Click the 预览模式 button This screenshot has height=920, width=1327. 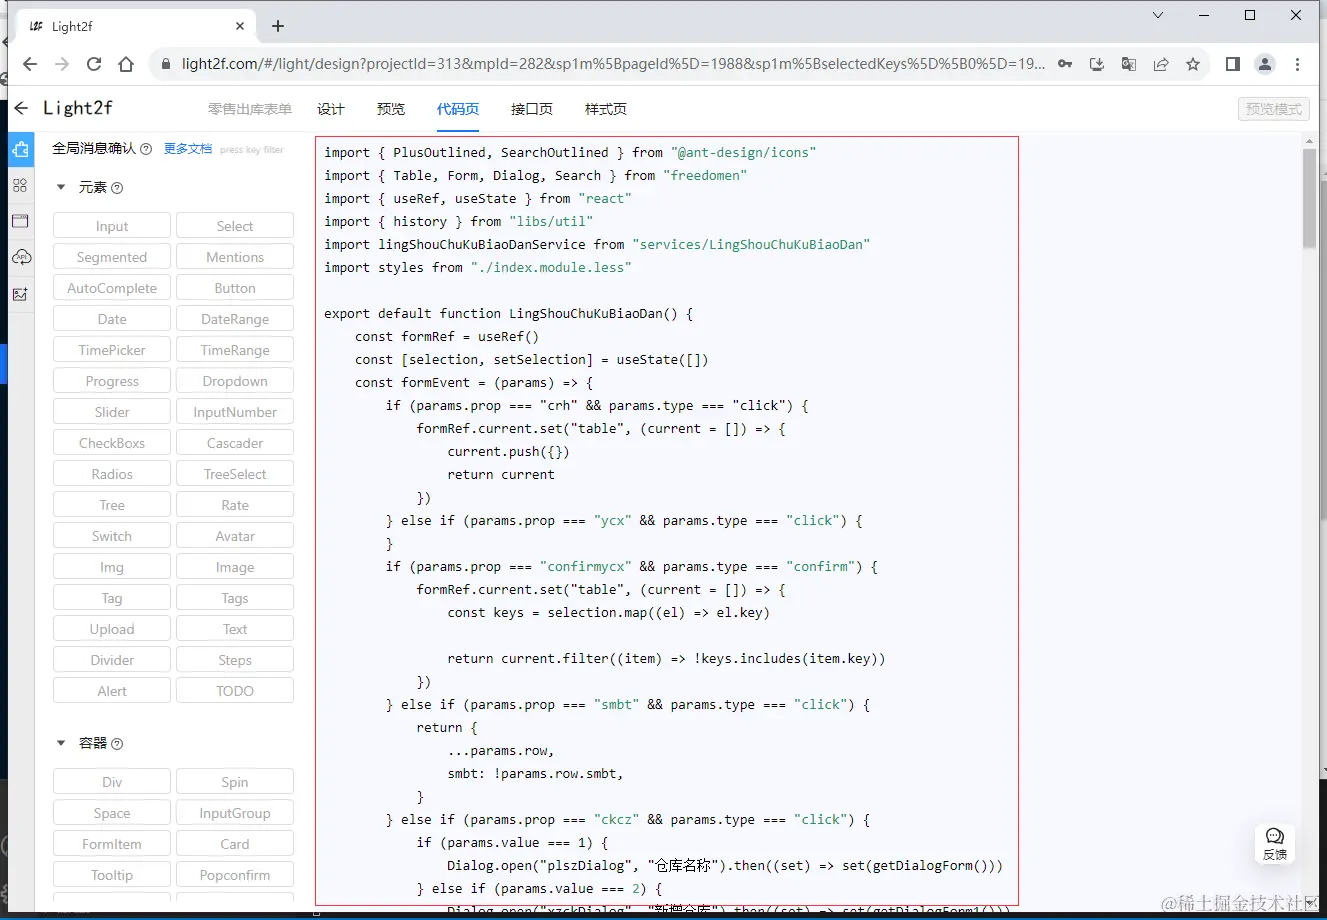1274,109
